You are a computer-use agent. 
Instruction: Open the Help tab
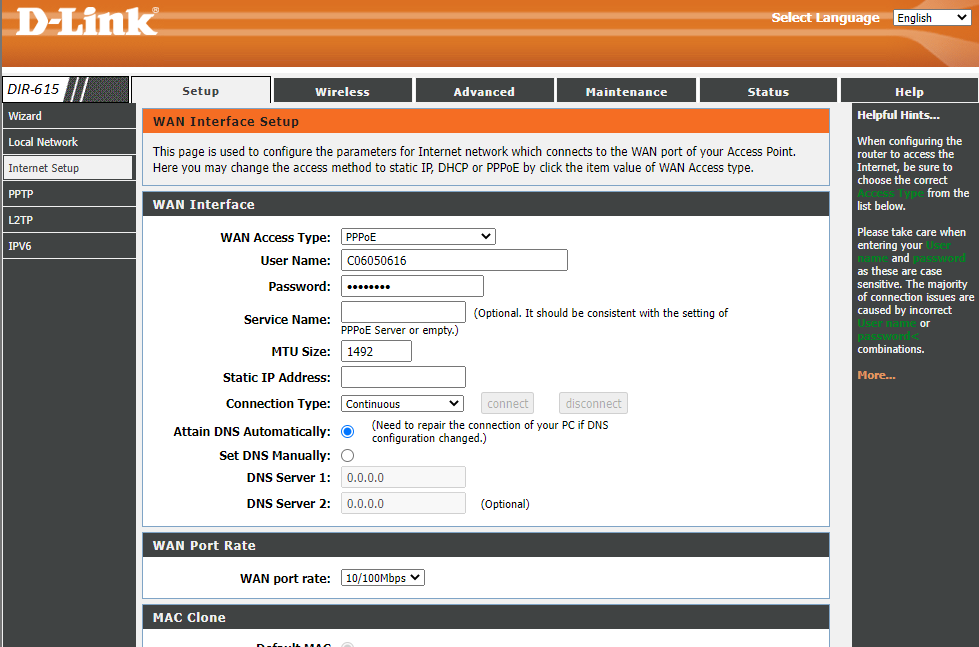coord(909,91)
